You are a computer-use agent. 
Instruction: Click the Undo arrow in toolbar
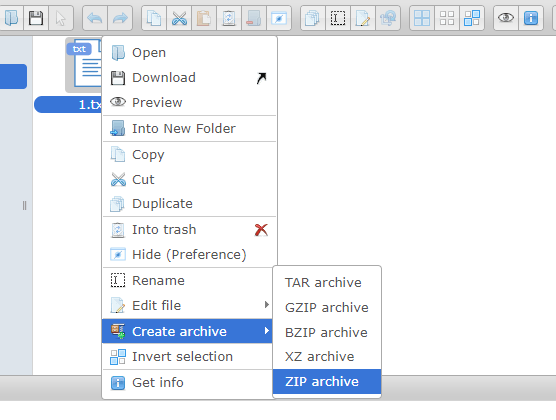tap(95, 18)
